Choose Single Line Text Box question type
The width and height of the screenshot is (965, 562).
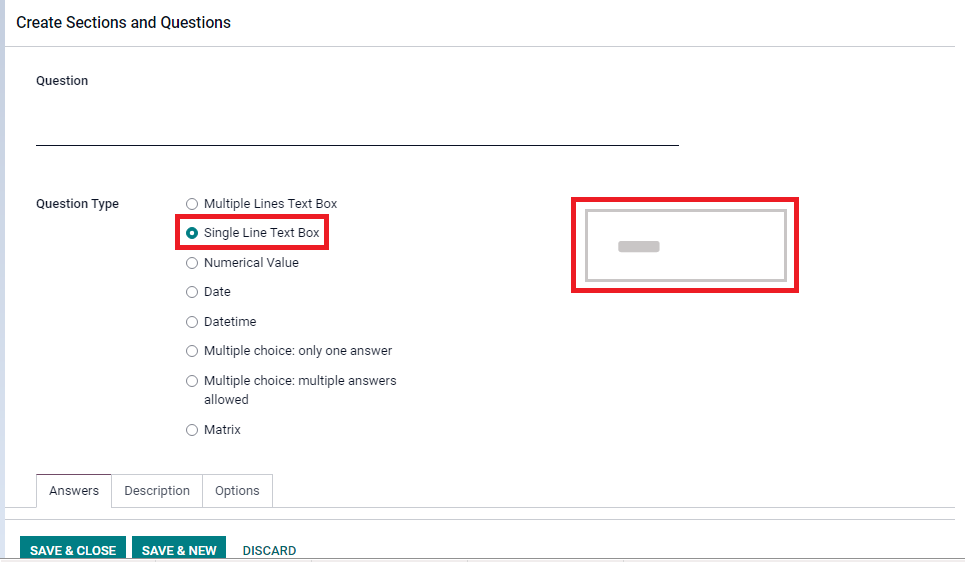click(x=192, y=233)
